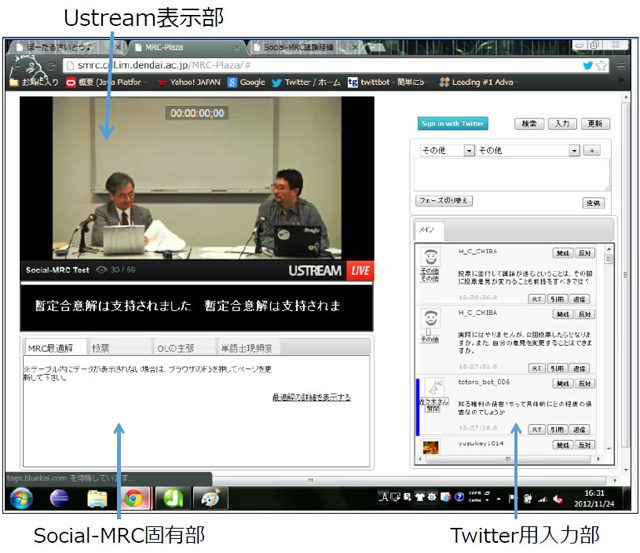The image size is (640, 553).
Task: Show hidden tray icons arrow
Action: (x=498, y=499)
